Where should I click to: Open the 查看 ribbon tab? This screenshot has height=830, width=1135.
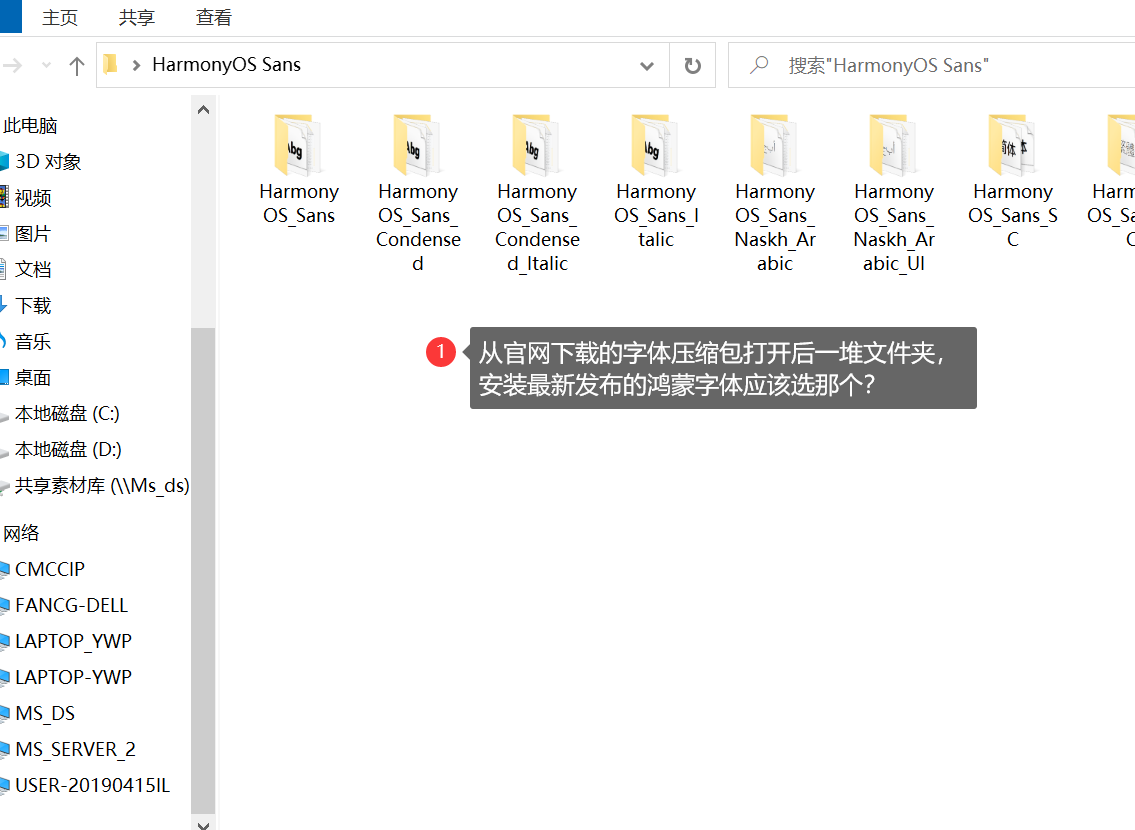[x=214, y=17]
